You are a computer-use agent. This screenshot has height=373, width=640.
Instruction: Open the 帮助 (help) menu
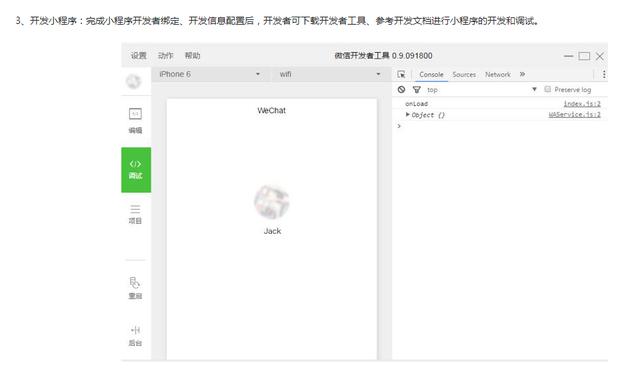tap(192, 56)
